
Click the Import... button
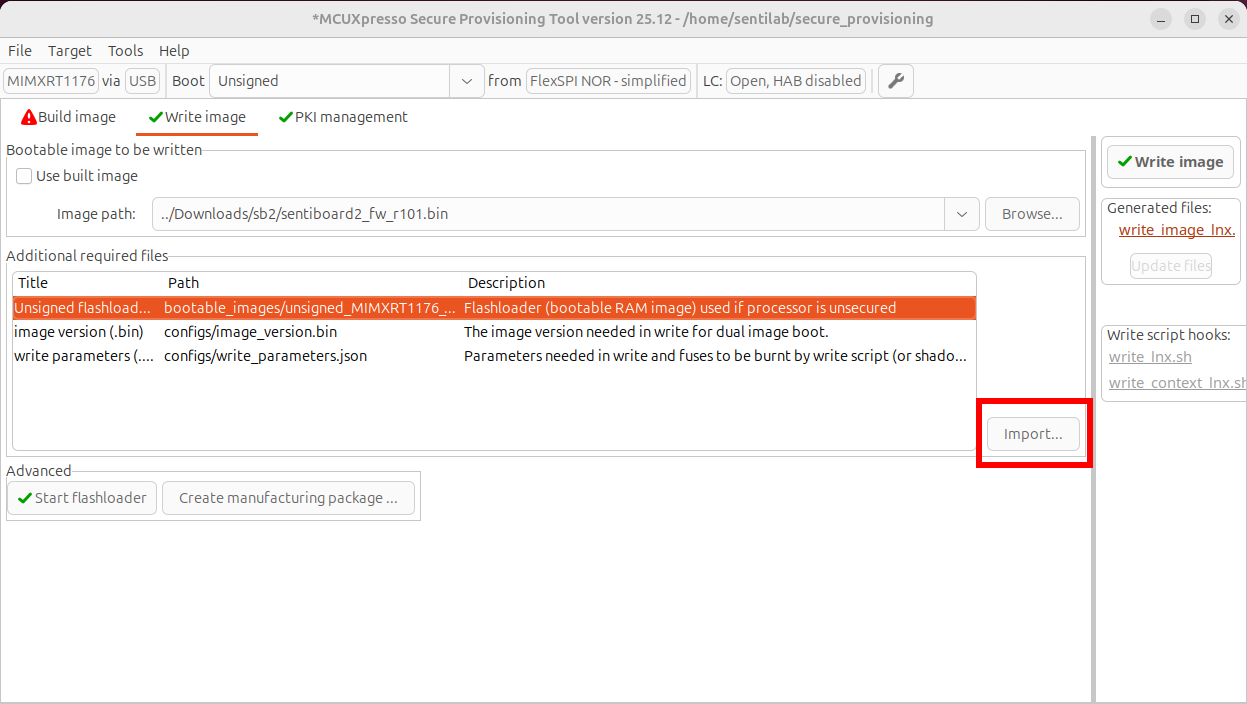1033,434
